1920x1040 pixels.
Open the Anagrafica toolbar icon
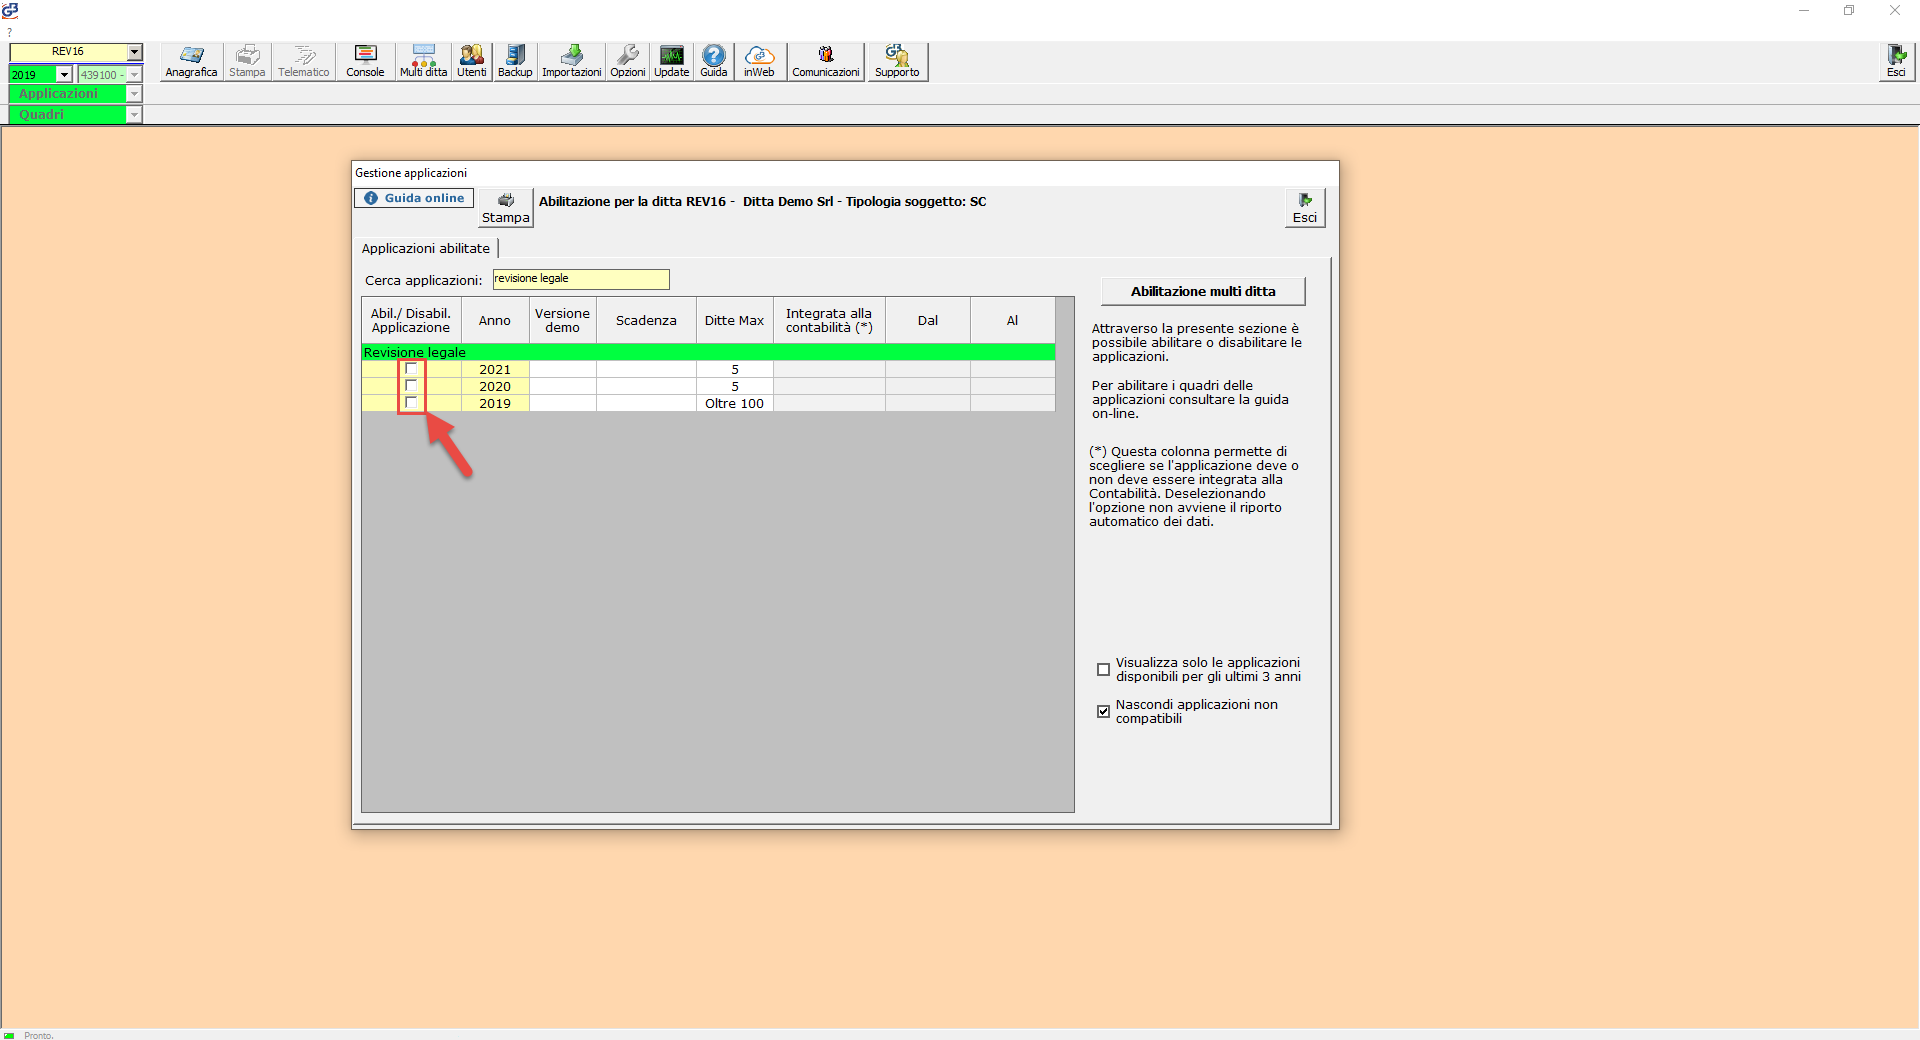191,61
